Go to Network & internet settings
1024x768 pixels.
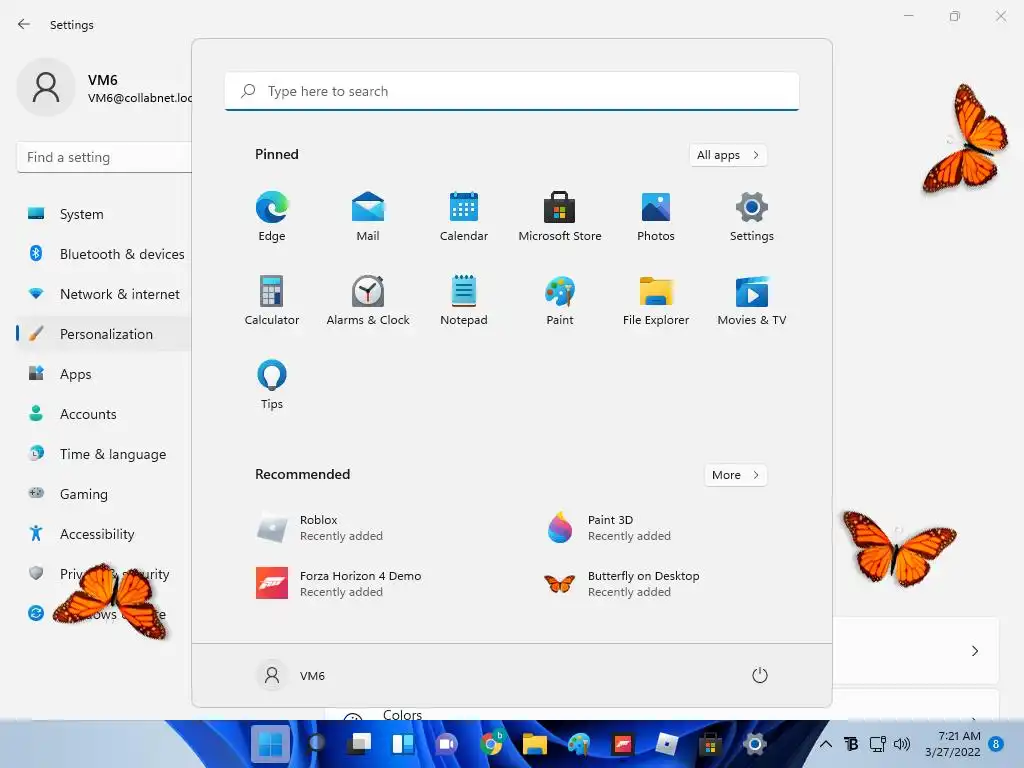pyautogui.click(x=104, y=294)
